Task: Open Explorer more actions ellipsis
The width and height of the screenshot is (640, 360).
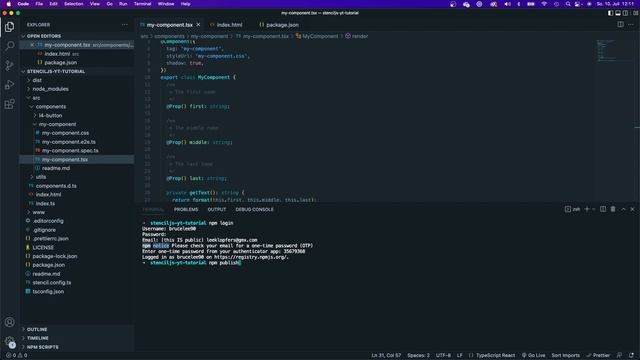Action: pyautogui.click(x=124, y=24)
